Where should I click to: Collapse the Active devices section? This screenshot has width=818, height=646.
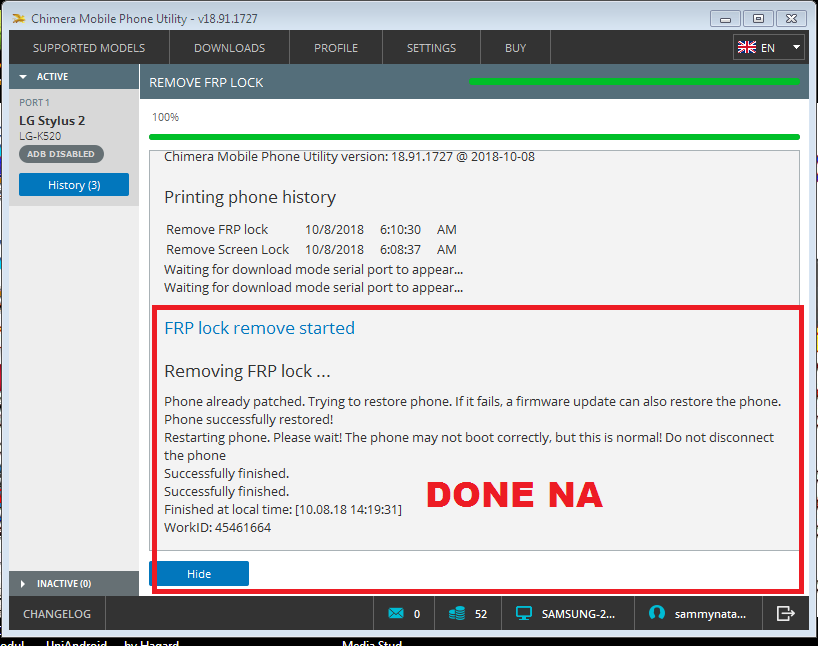pyautogui.click(x=74, y=77)
